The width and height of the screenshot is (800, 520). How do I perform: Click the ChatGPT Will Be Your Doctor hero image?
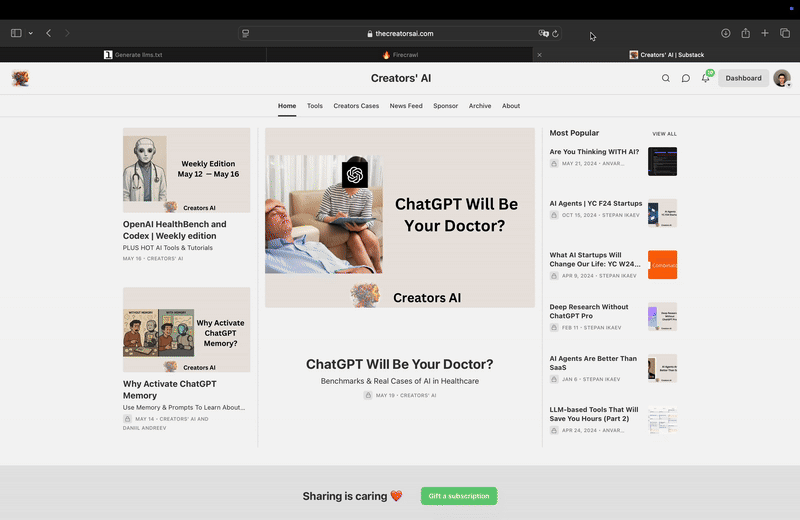click(400, 217)
